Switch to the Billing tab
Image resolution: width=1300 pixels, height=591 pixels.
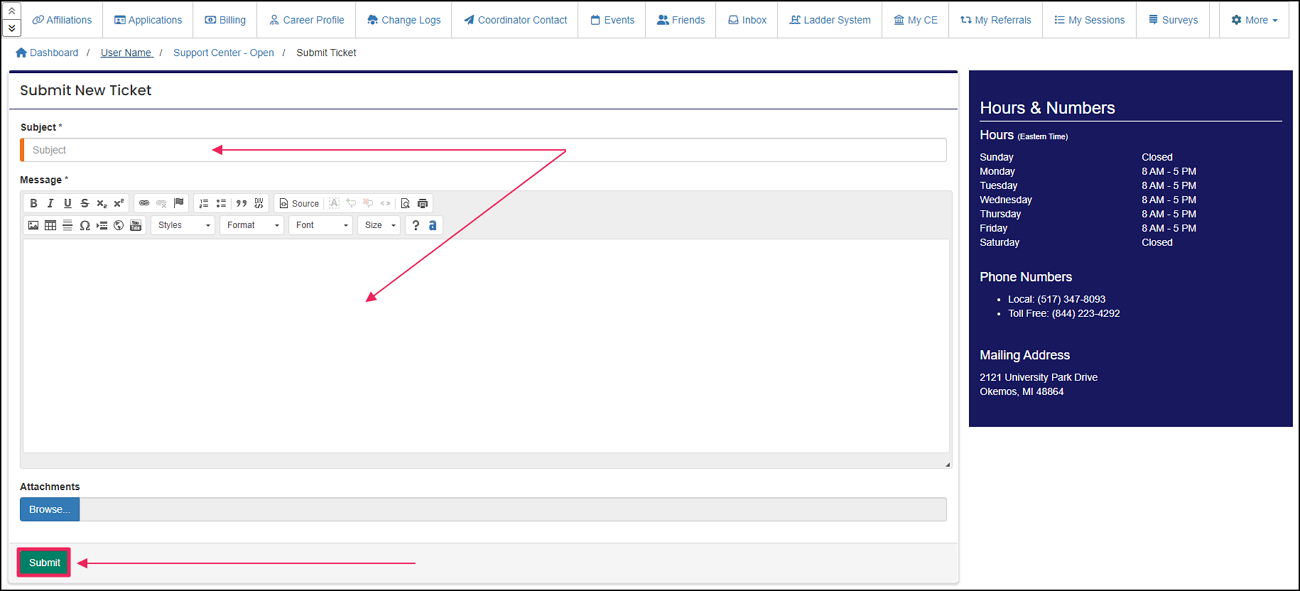[224, 19]
